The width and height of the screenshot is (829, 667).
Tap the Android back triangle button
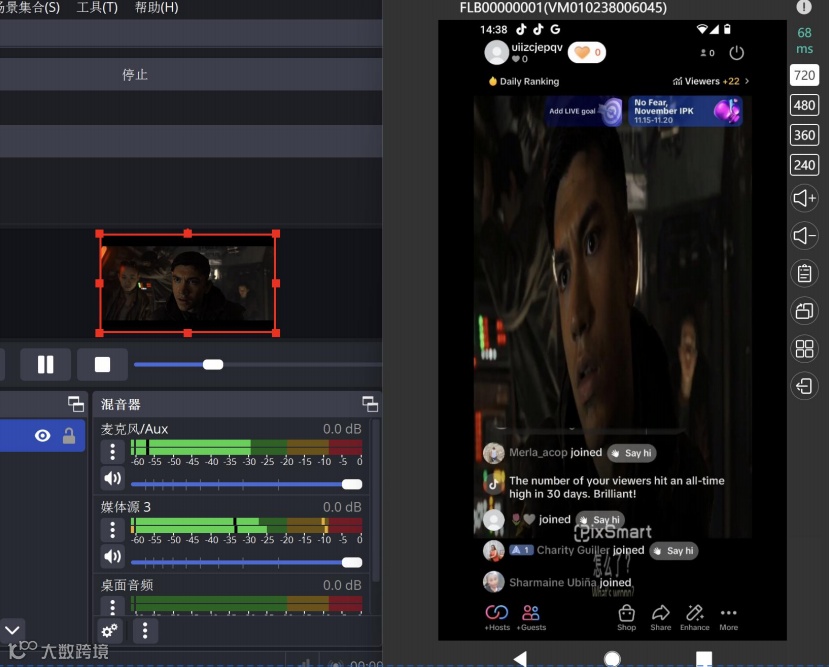point(520,659)
